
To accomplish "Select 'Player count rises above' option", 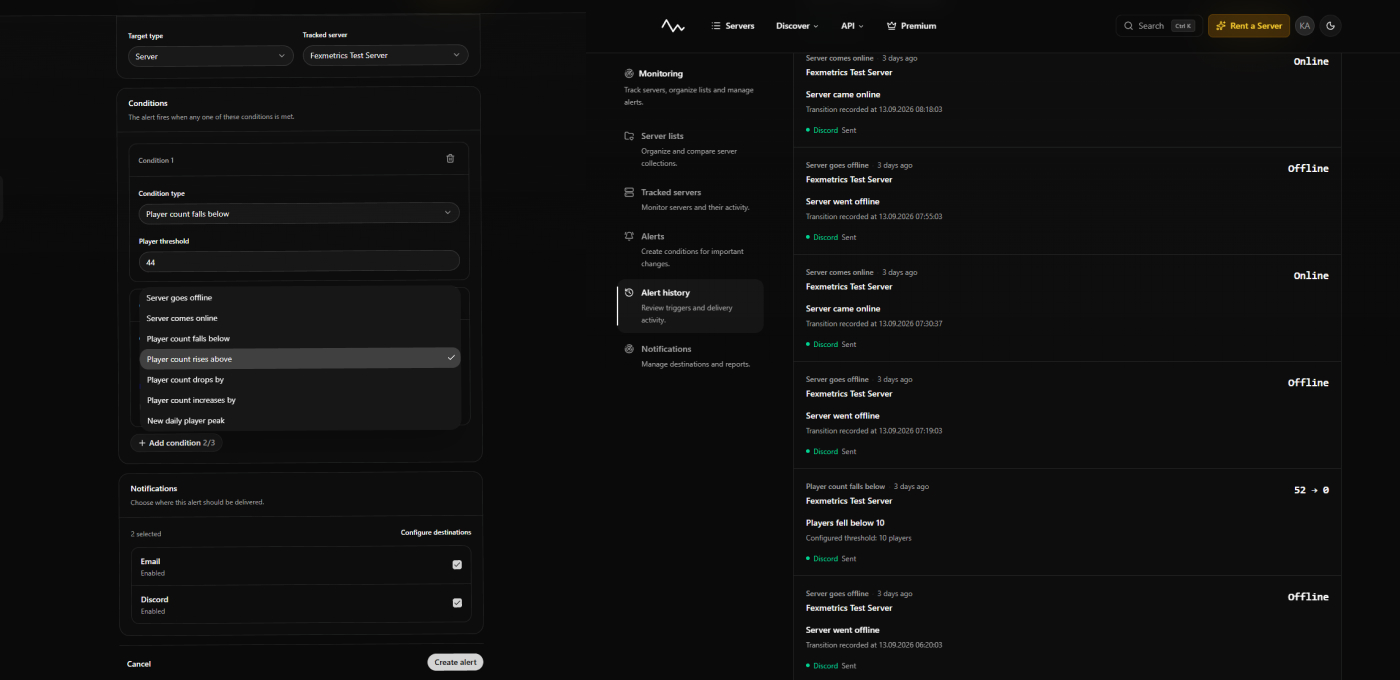I will coord(300,359).
